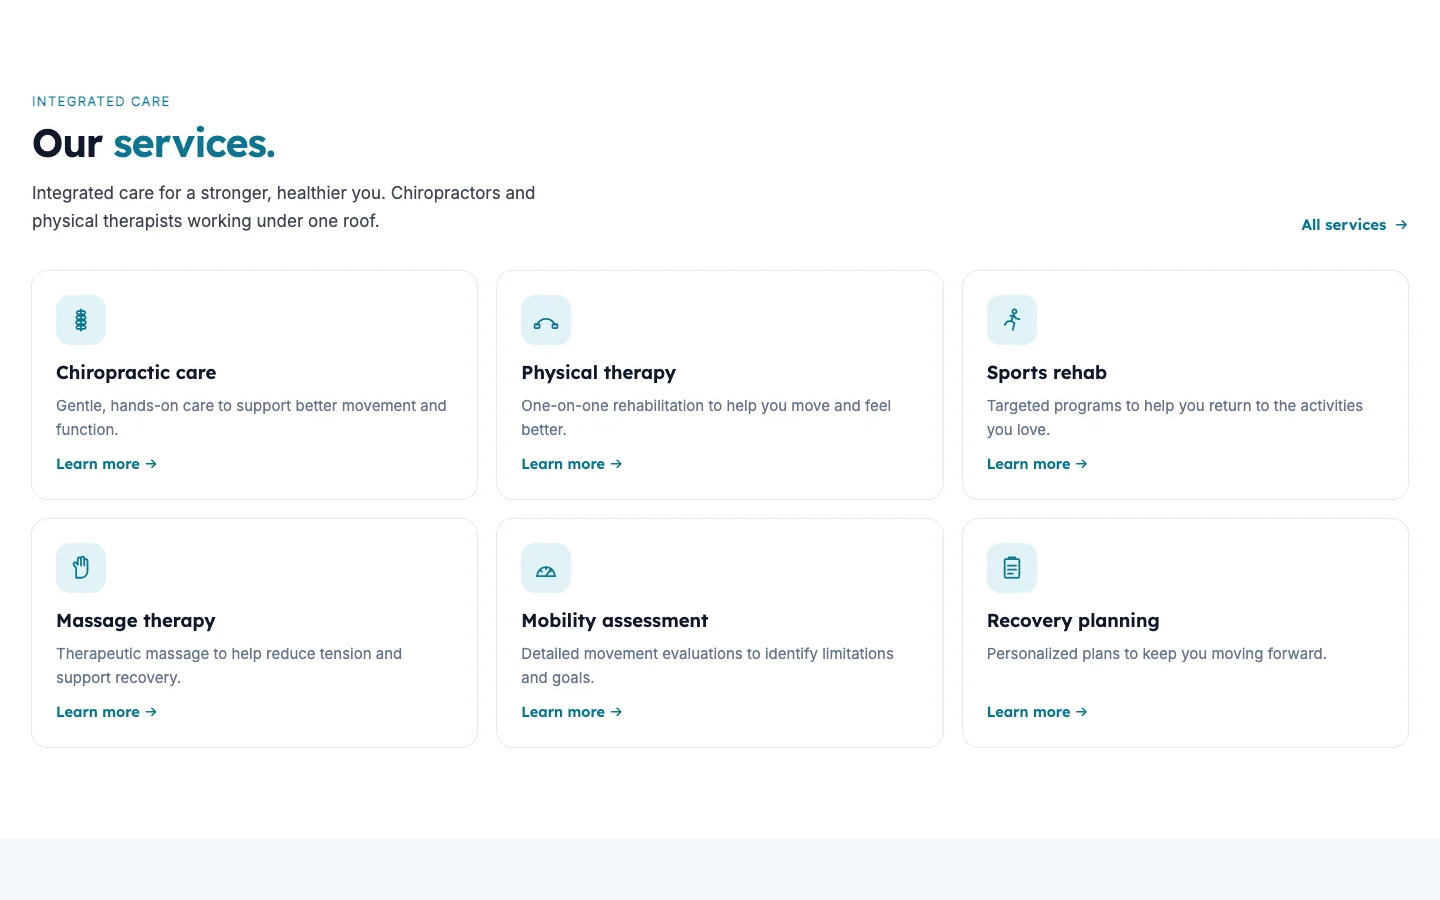Click the clipboard icon for Recovery planning

coord(1012,568)
